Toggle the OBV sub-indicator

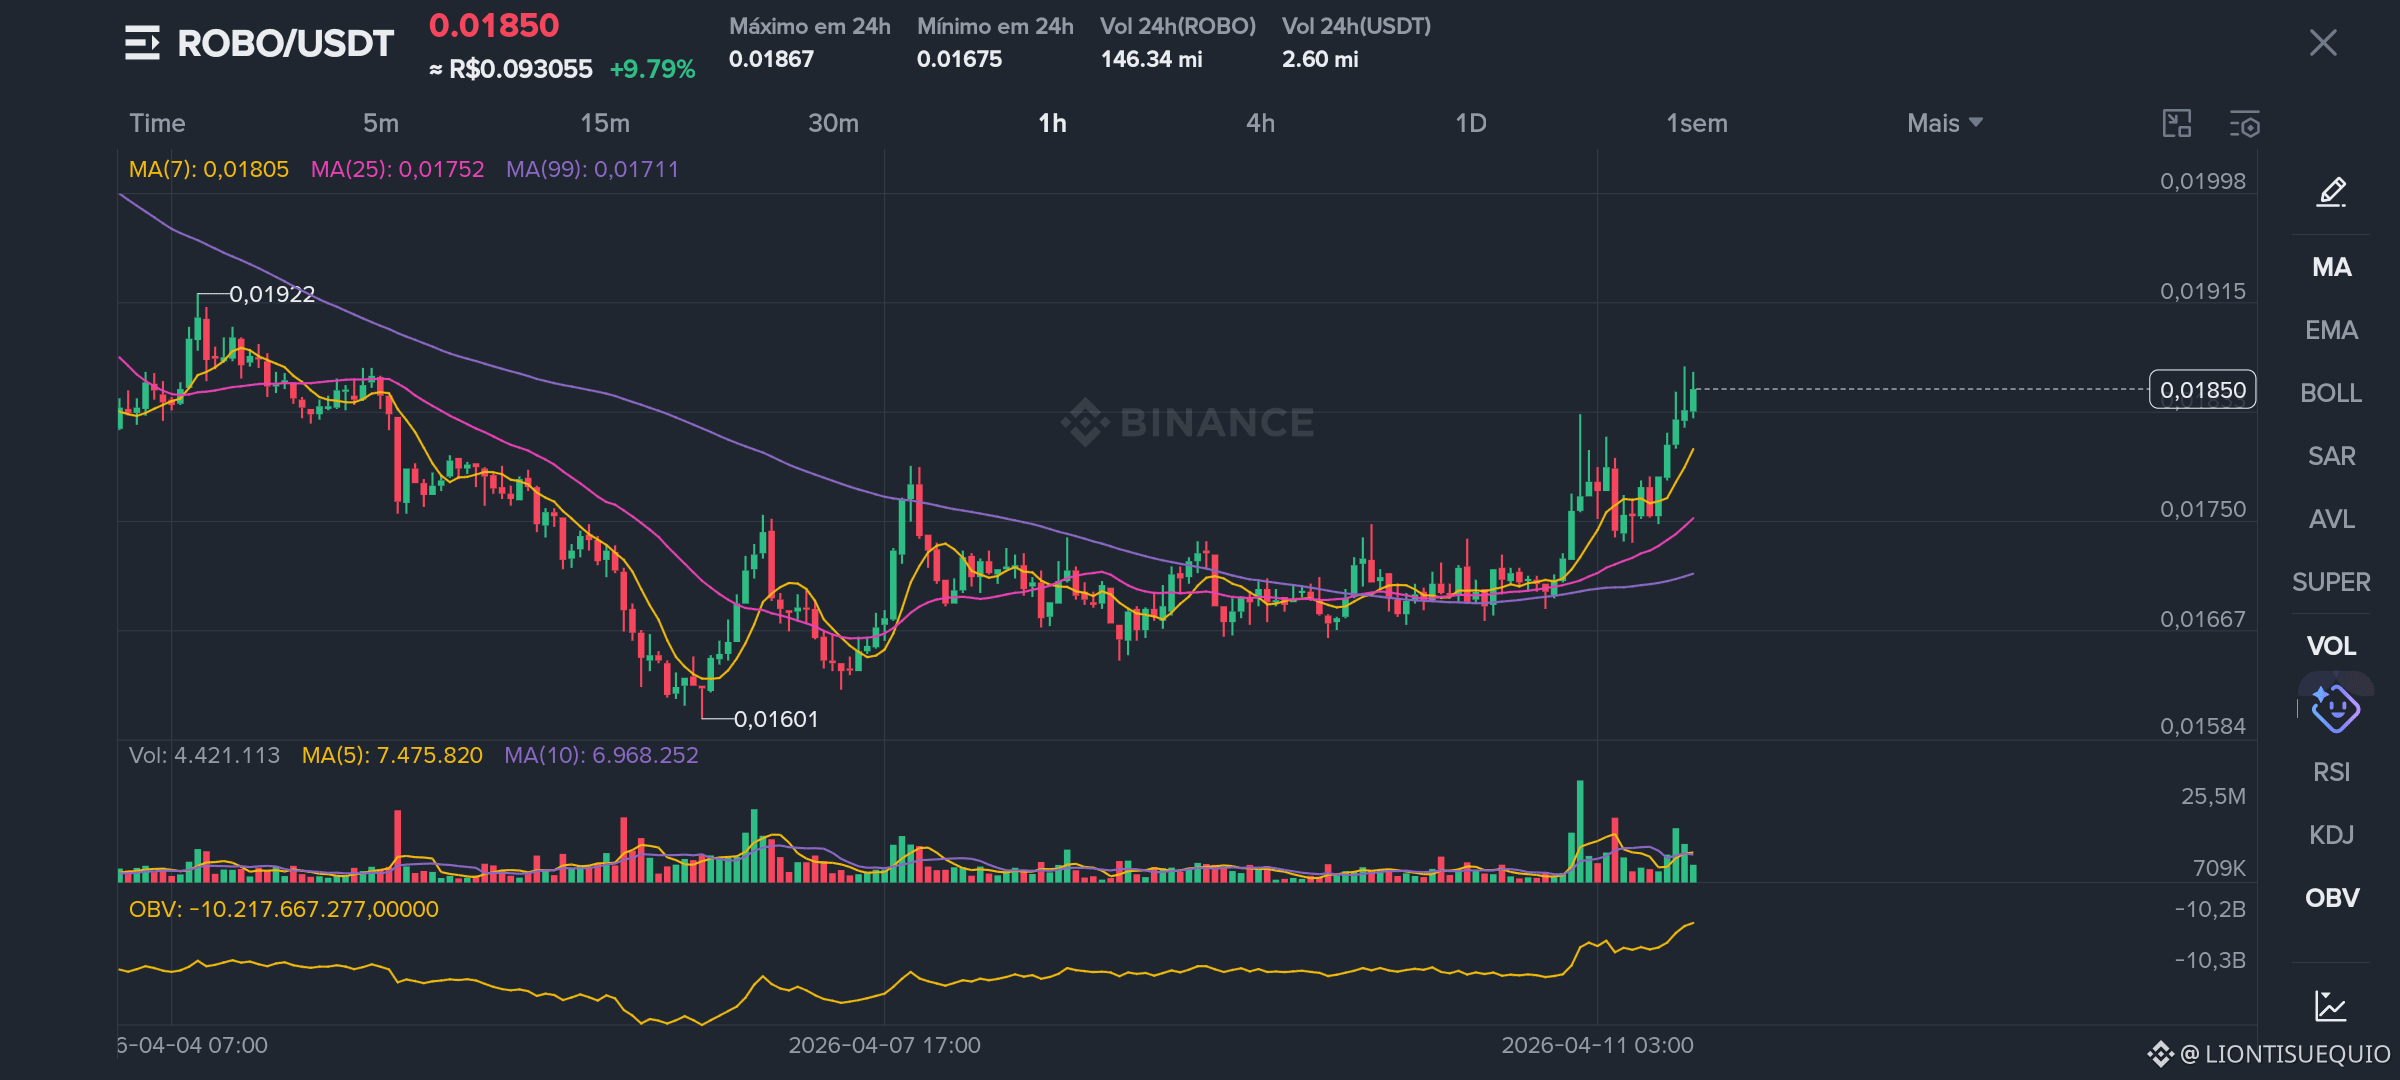(2331, 898)
